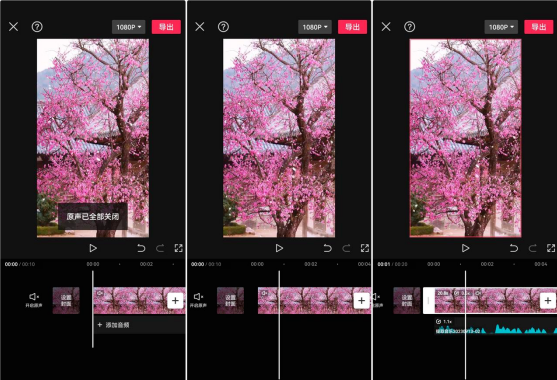The height and width of the screenshot is (380, 557).
Task: Click the plus add-clip button in right screen
Action: tap(547, 301)
